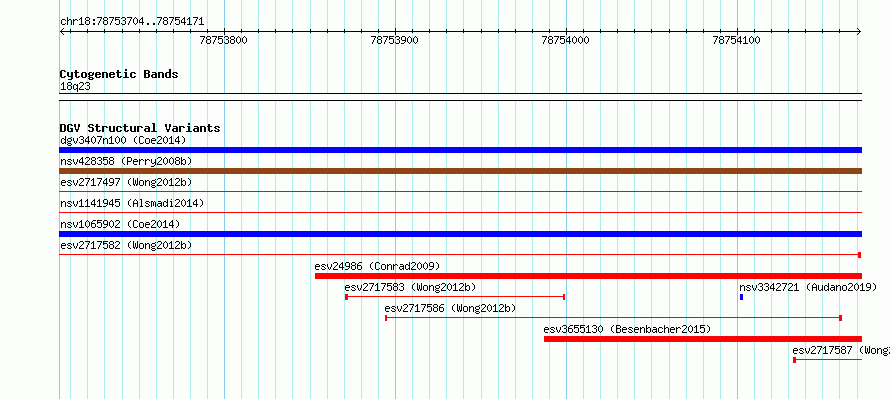Click the esv2717497 (Wong2012b) label
Image resolution: width=890 pixels, height=399 pixels.
pos(126,182)
